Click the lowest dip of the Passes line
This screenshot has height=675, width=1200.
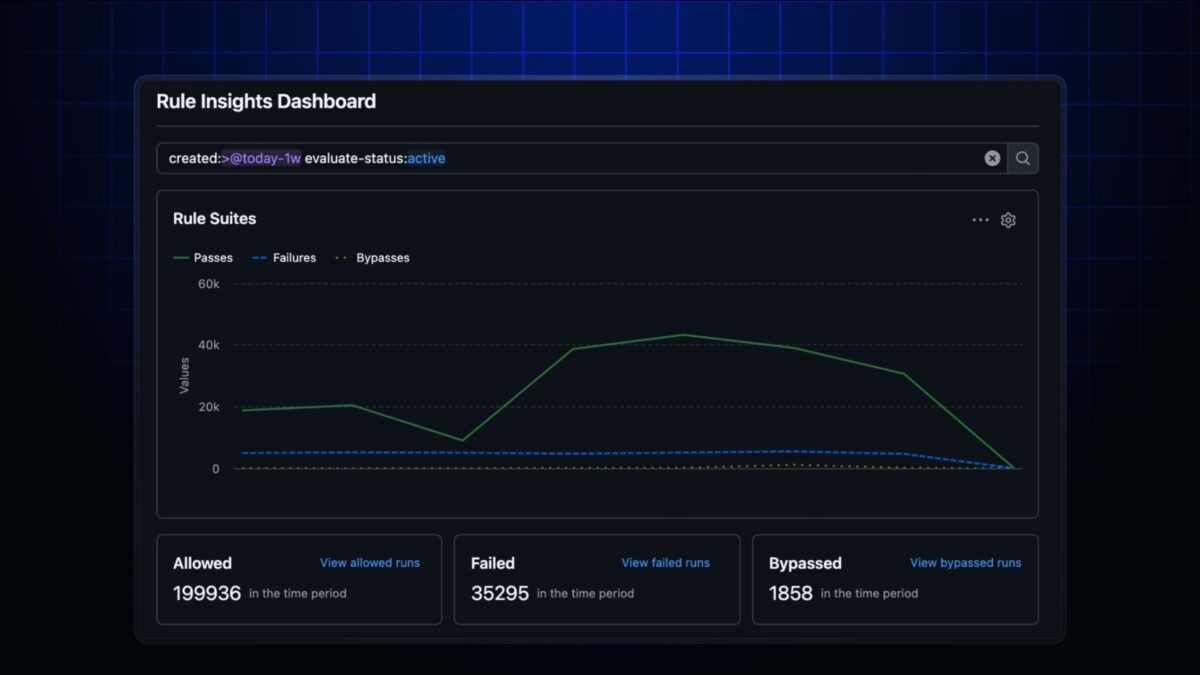pos(462,440)
